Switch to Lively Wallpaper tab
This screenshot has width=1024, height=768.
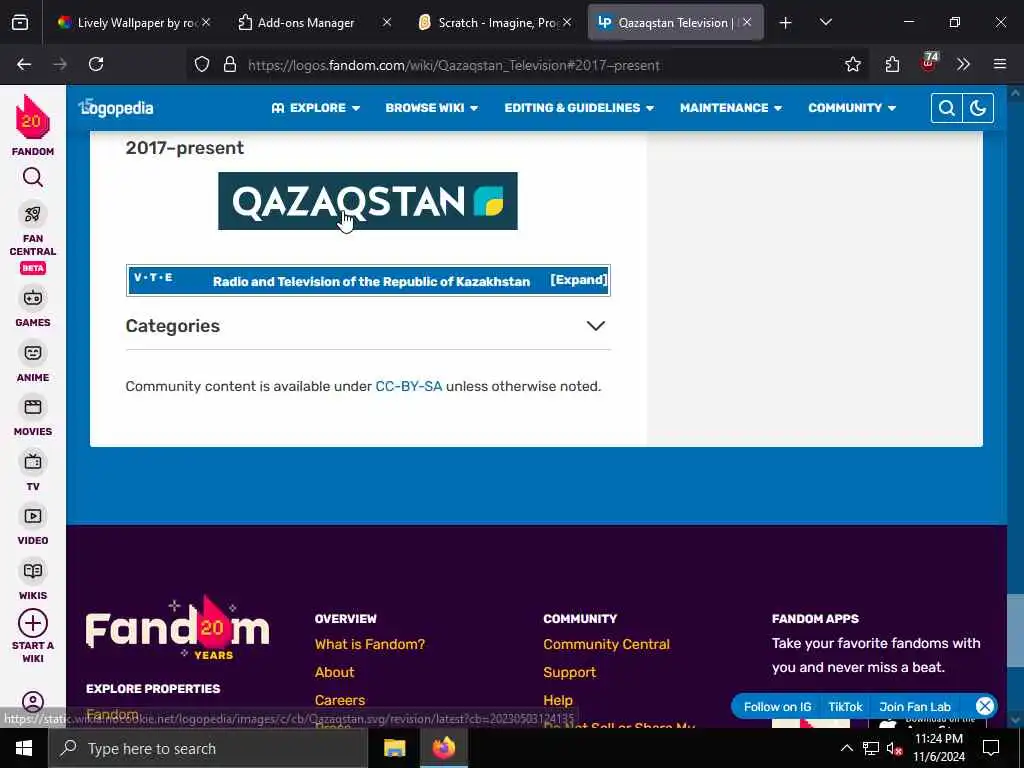click(133, 23)
